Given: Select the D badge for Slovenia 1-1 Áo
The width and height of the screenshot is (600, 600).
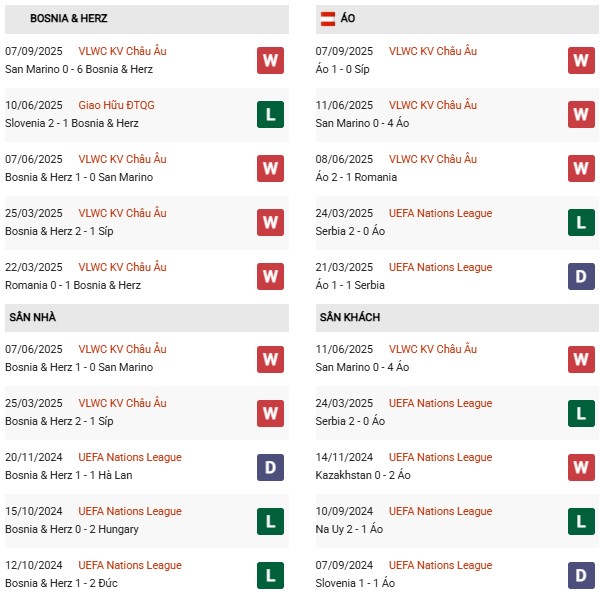Looking at the screenshot, I should tap(581, 574).
